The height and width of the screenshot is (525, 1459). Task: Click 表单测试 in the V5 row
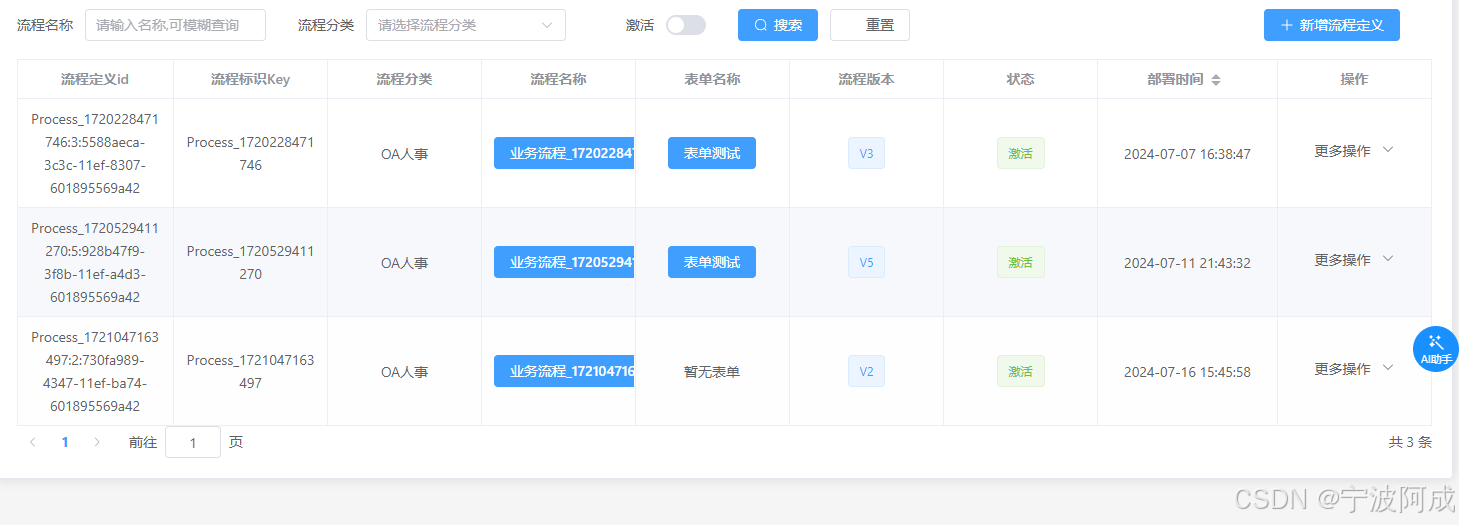(x=712, y=262)
